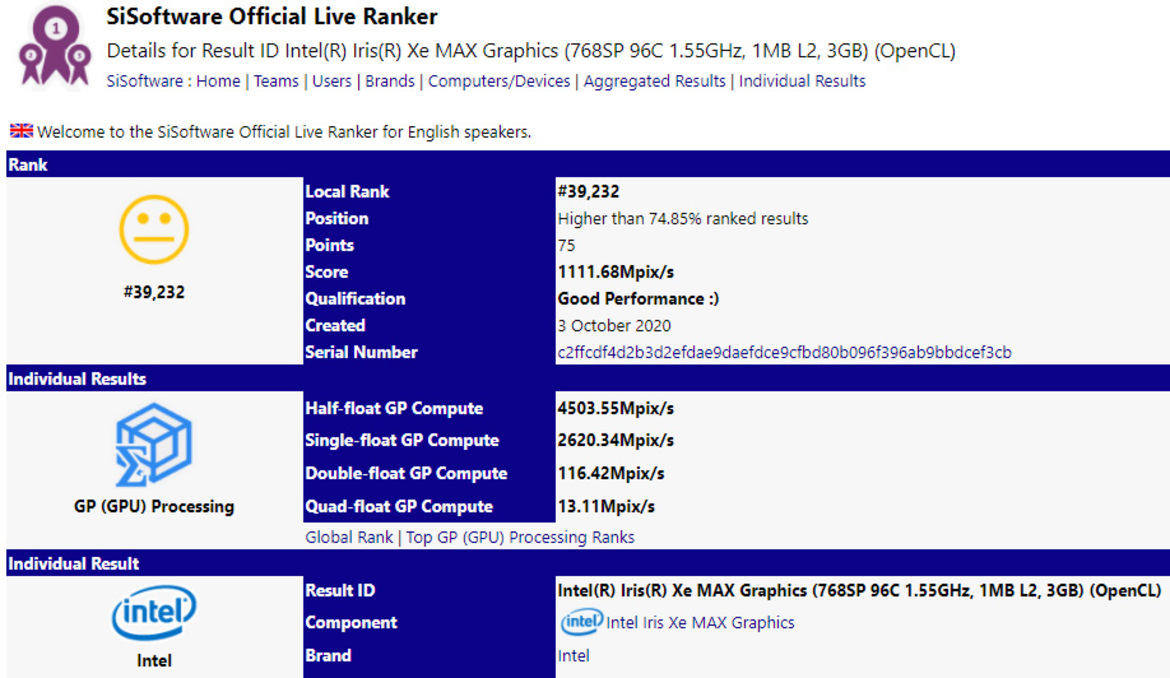Click the bold #39,232 Local Rank value
1170x678 pixels.
[588, 192]
